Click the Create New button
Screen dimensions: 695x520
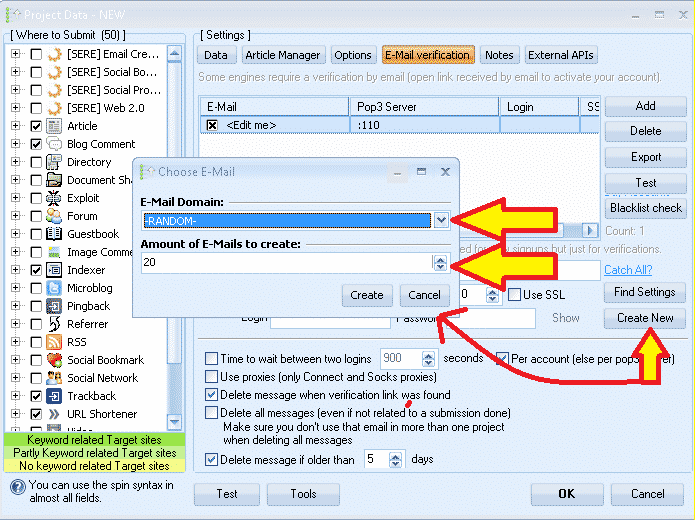pos(645,318)
